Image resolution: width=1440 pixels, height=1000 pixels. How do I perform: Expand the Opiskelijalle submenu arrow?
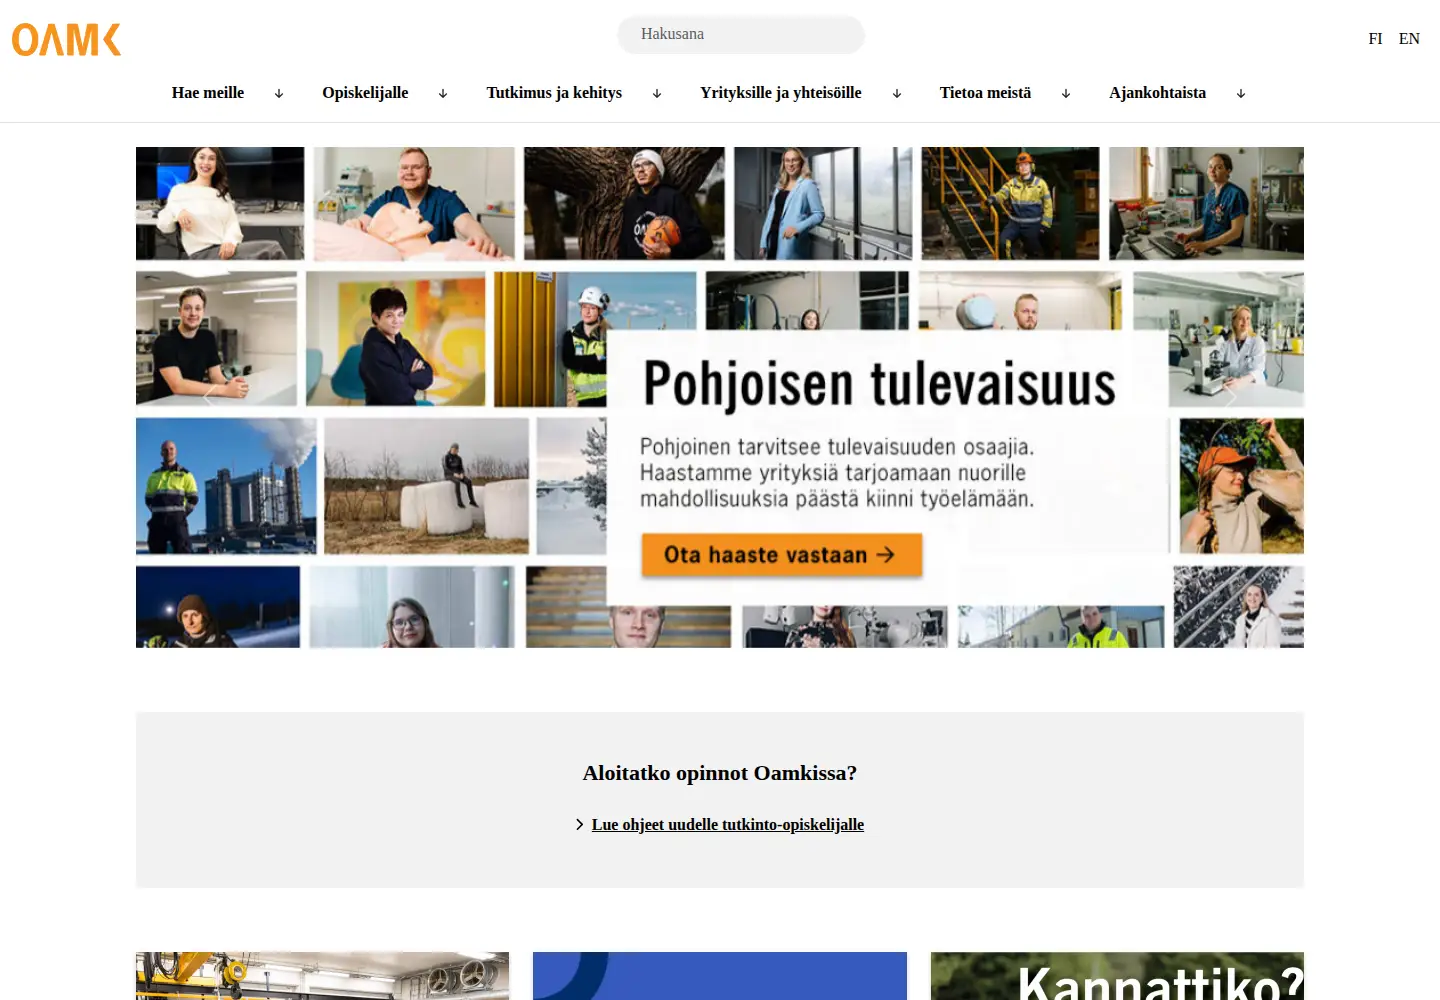coord(443,93)
